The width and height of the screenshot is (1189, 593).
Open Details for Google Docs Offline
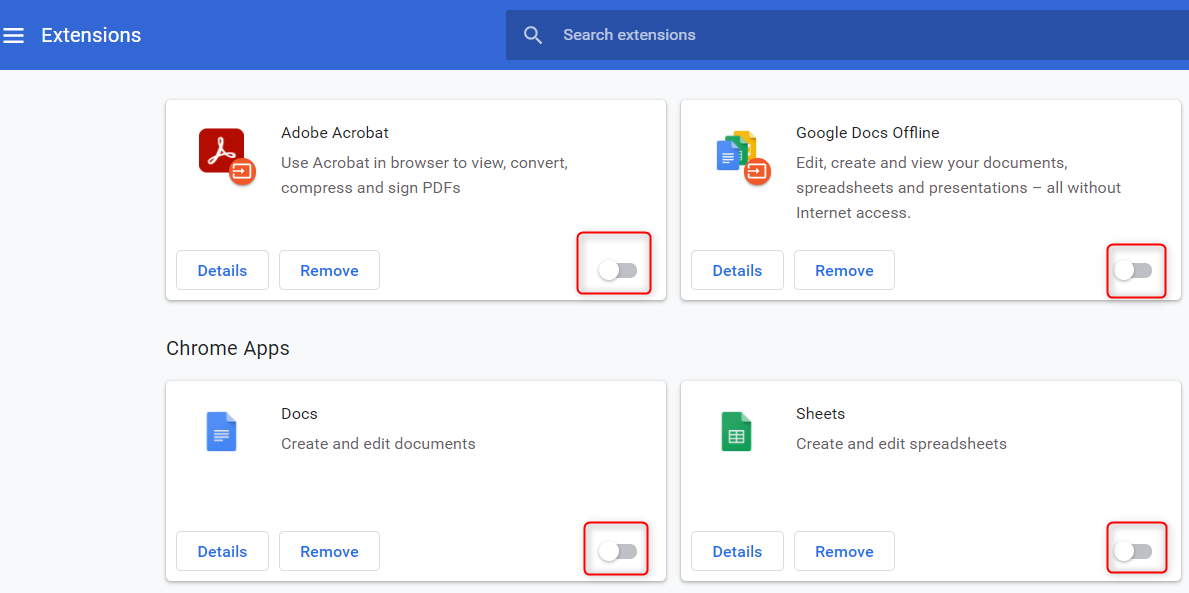[737, 270]
